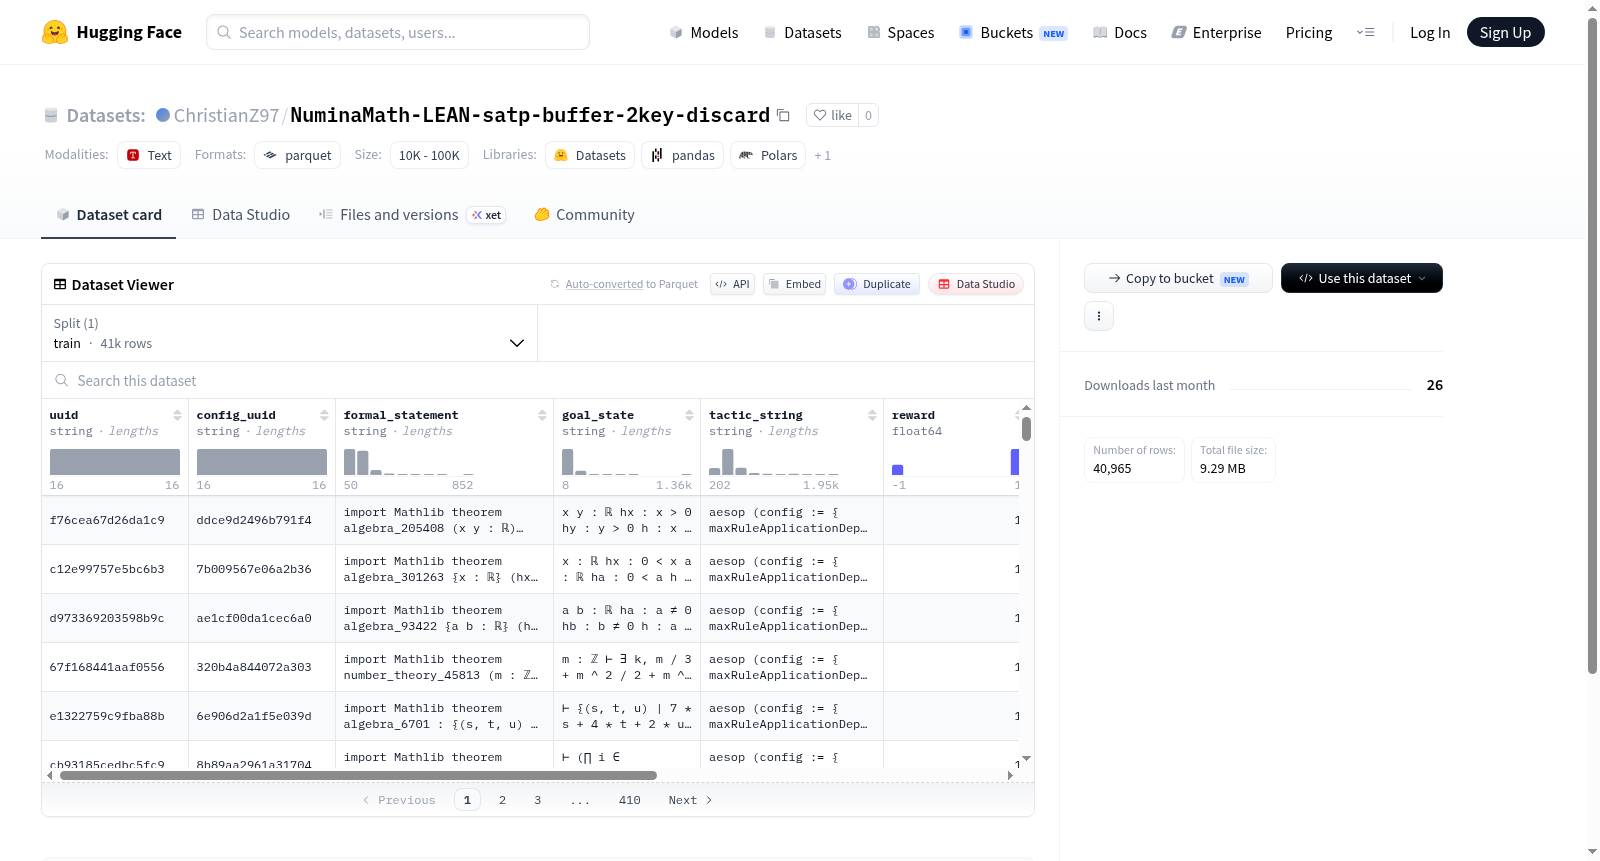Click the Duplicate button
1600x861 pixels.
tap(877, 284)
